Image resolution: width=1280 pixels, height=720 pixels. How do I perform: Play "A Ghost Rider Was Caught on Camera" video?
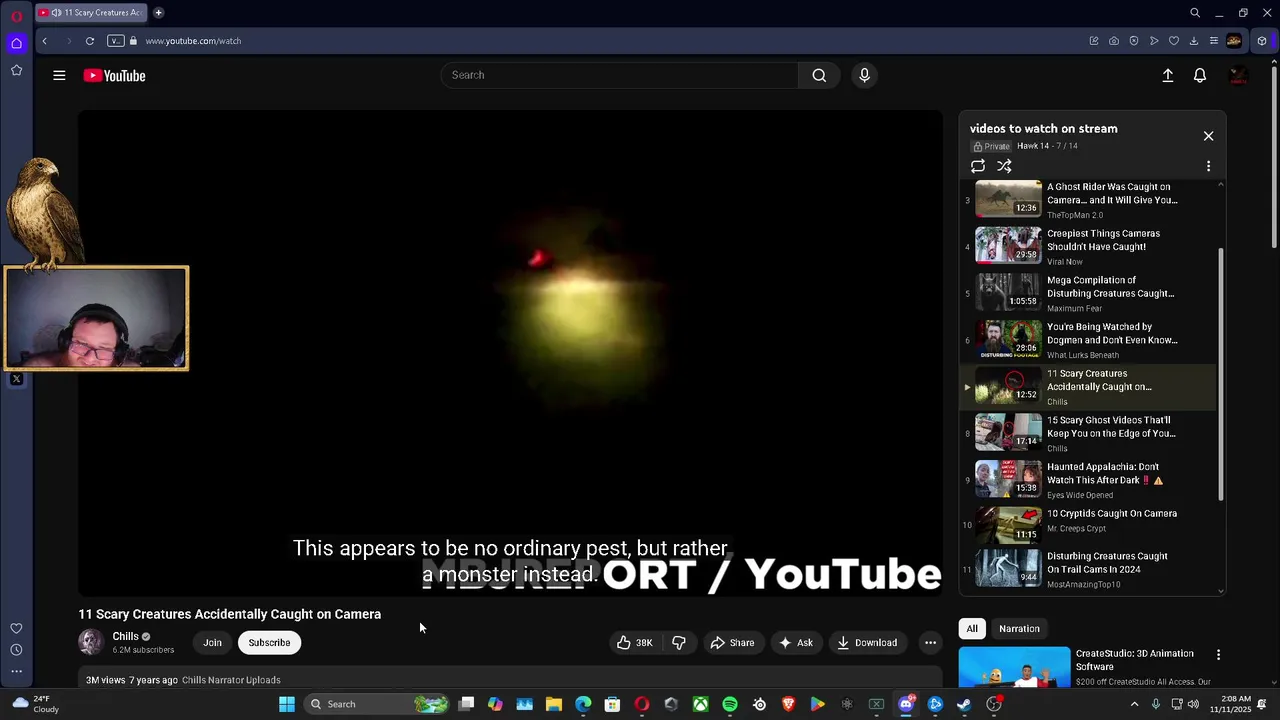(x=1089, y=200)
